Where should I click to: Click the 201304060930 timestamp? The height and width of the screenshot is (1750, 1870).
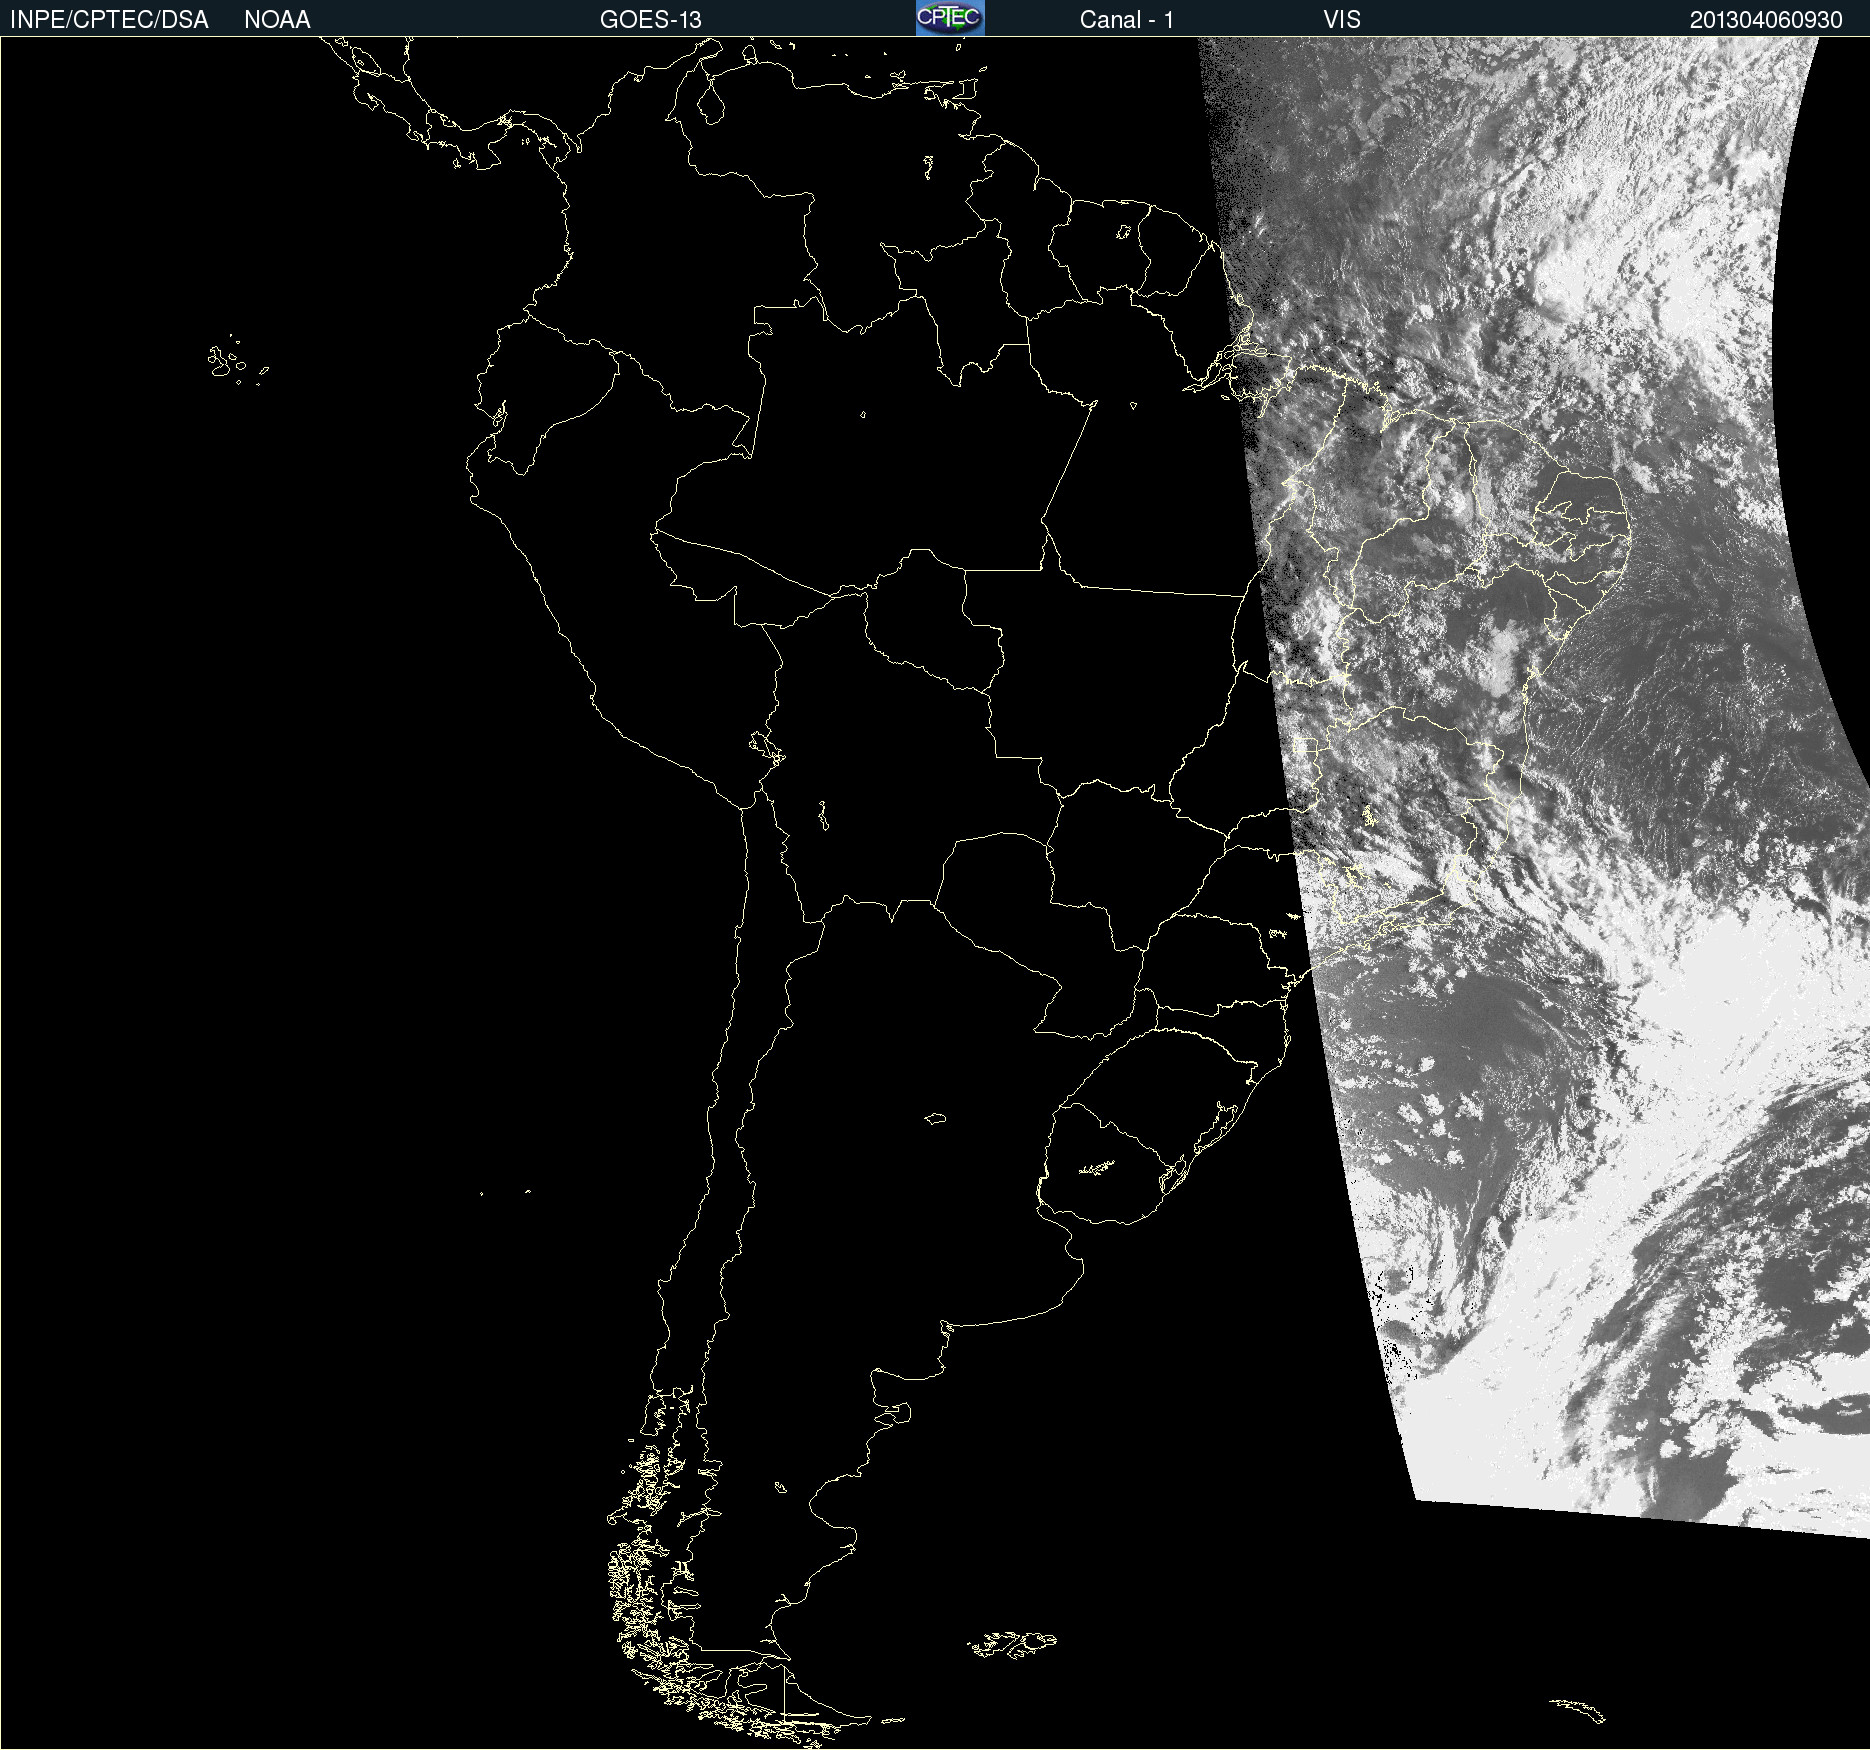pyautogui.click(x=1766, y=19)
